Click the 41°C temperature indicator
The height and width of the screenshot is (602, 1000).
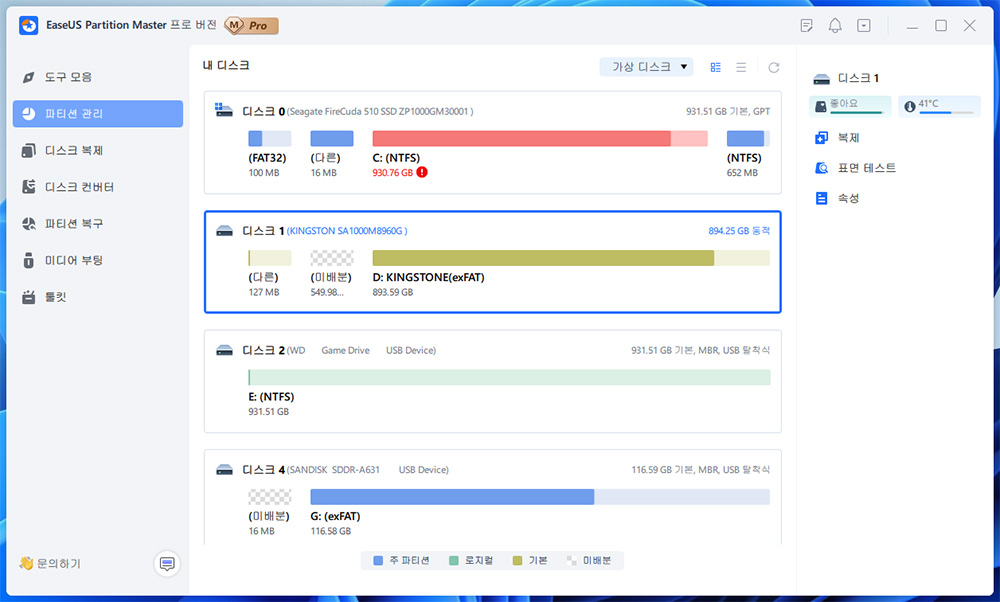[x=939, y=106]
